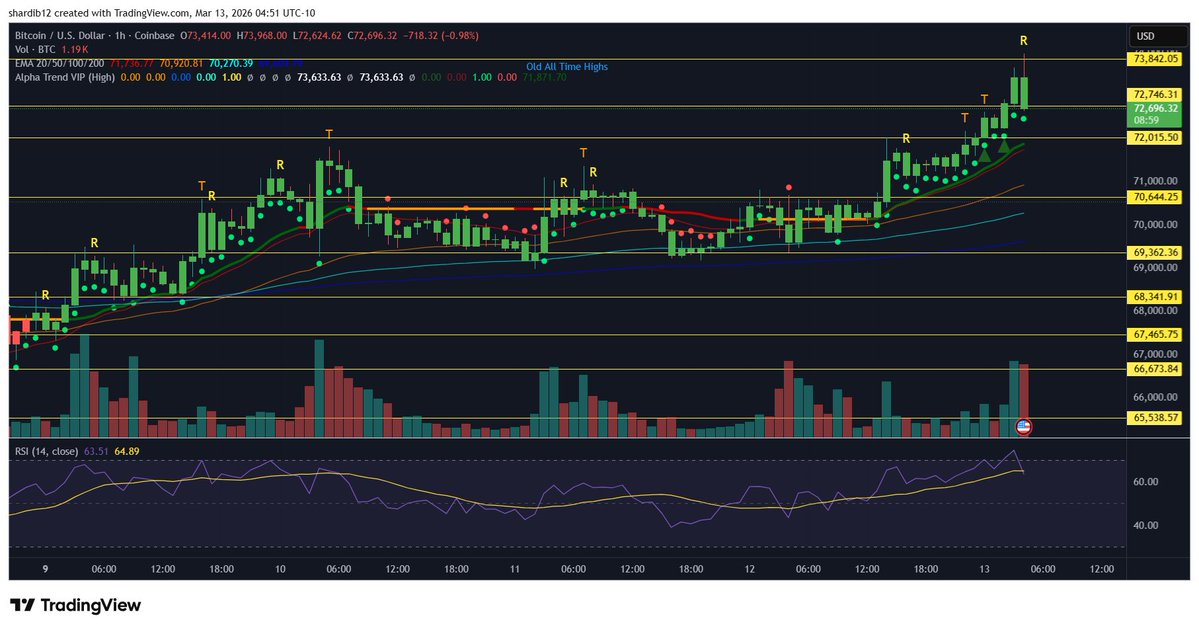Select the 67,465.75 price level label
The image size is (1199, 630).
pos(1155,334)
